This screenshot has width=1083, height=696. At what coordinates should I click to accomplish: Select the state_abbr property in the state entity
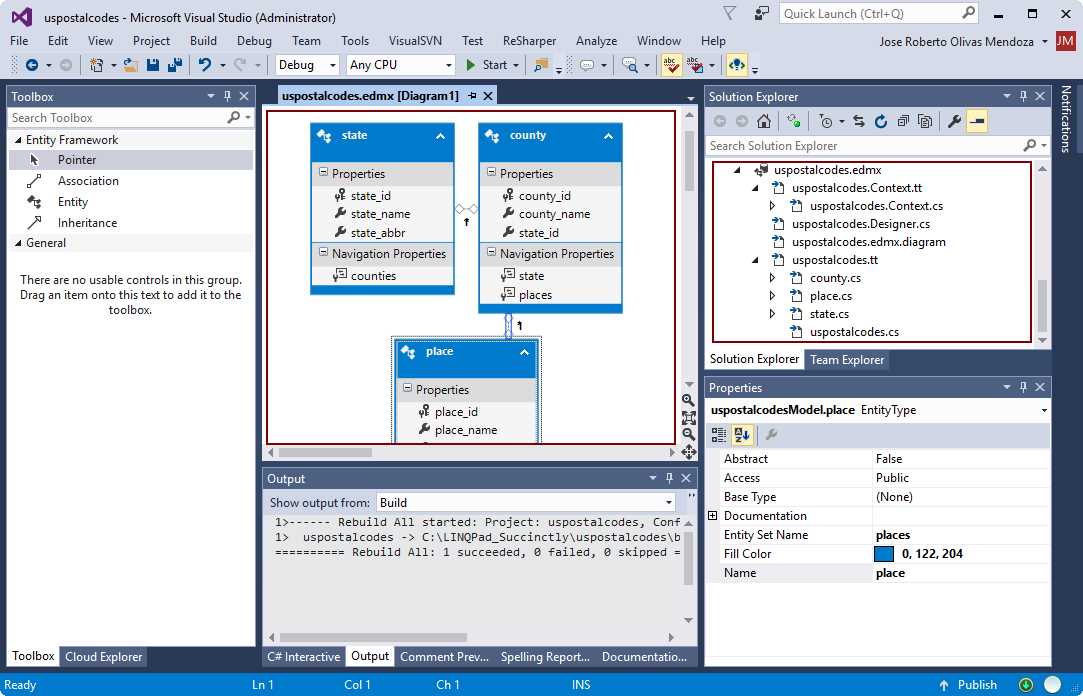378,233
